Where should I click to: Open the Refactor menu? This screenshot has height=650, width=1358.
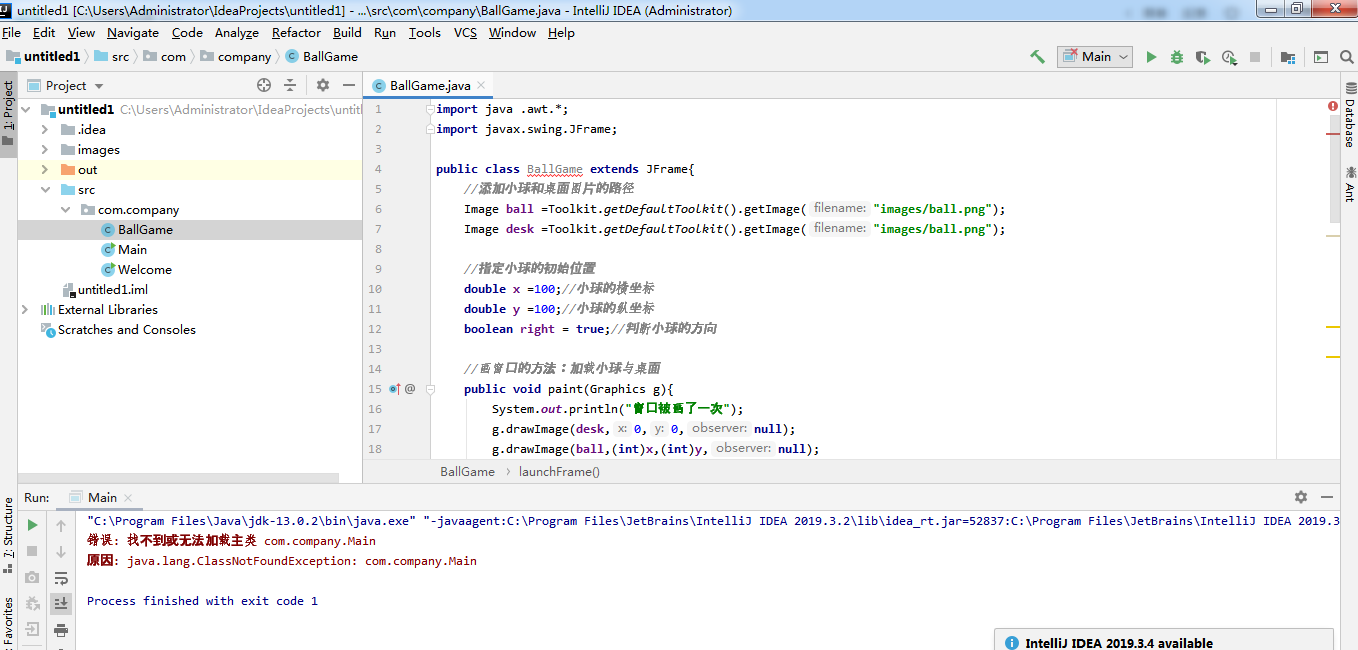coord(297,33)
